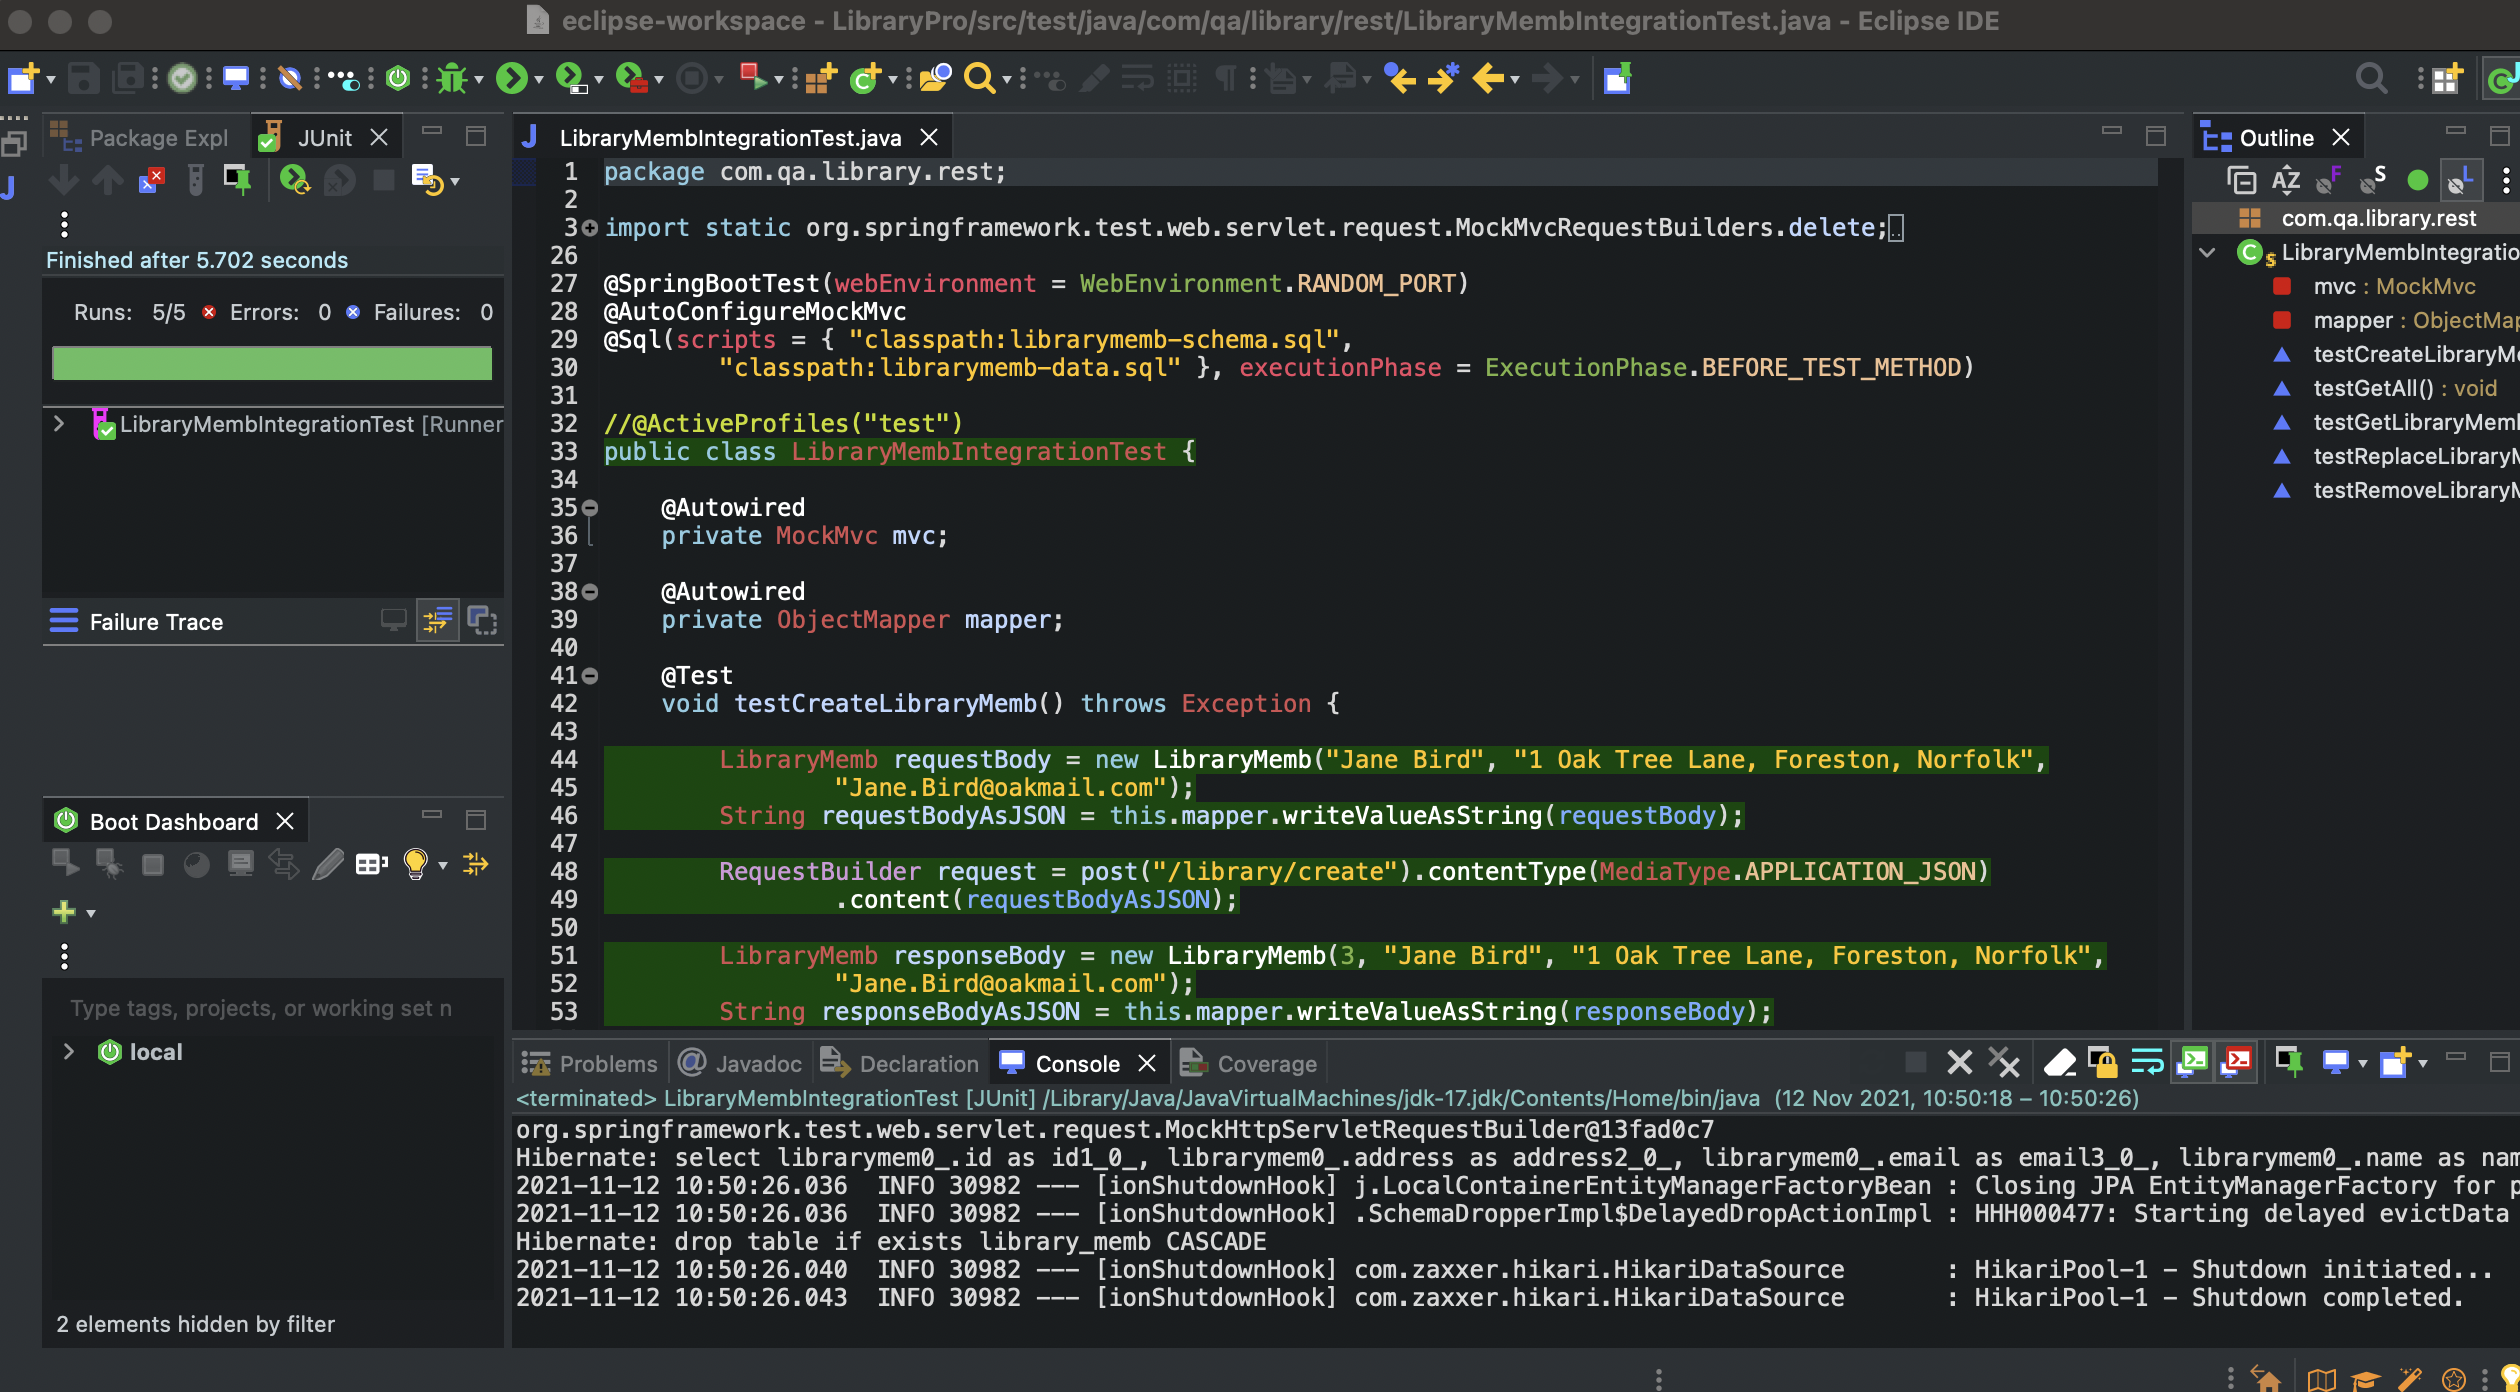The image size is (2520, 1392).
Task: Open the Outline view menu
Action: coord(2505,180)
